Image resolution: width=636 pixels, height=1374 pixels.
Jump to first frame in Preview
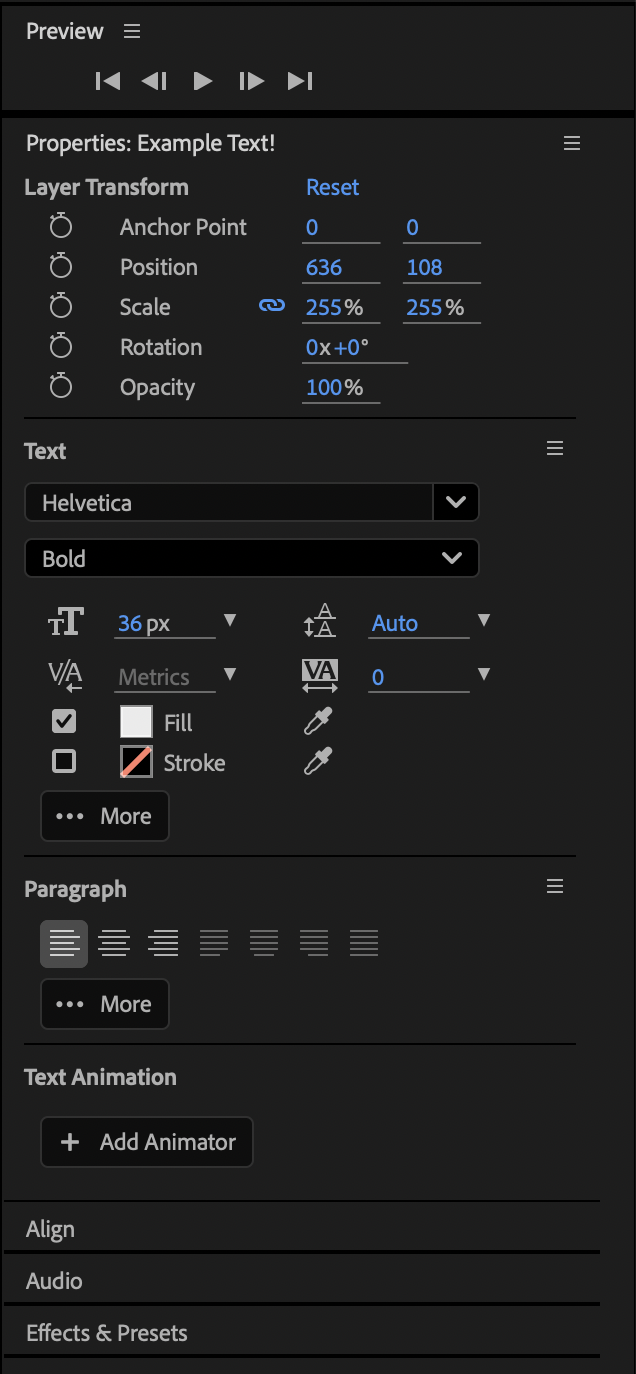pos(108,81)
